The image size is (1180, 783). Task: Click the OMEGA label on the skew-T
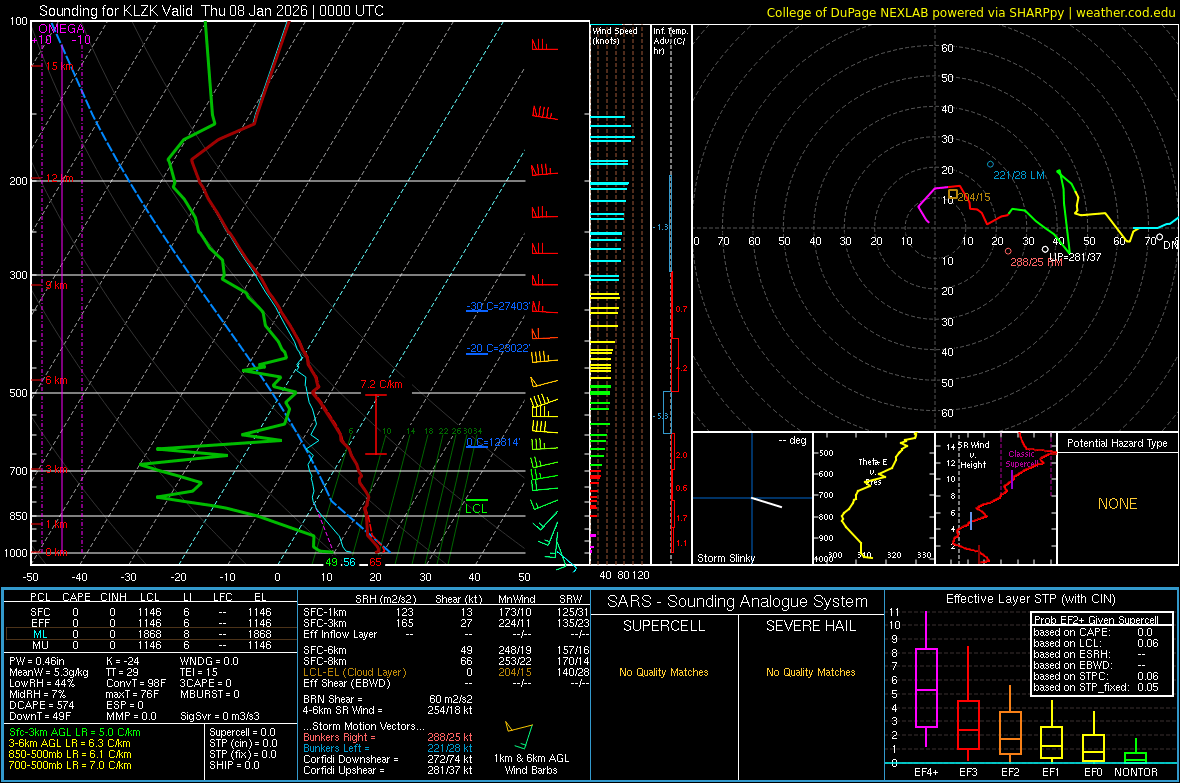(61, 29)
